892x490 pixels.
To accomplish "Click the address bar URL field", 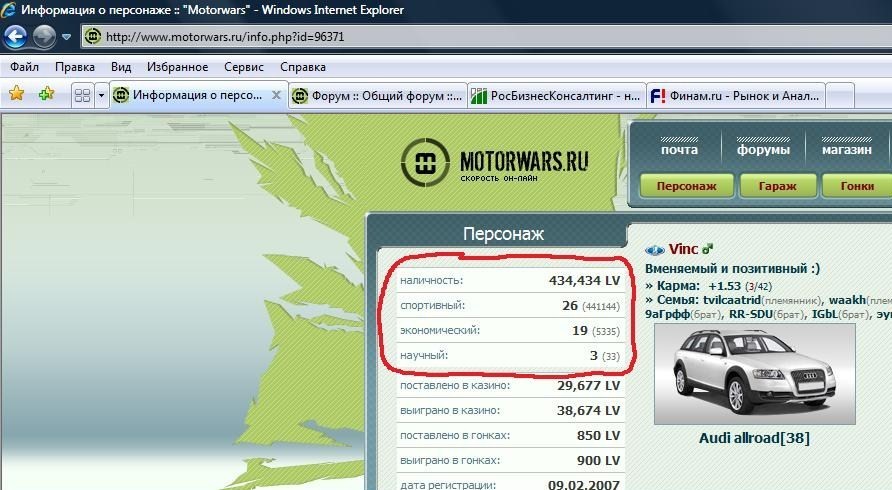I will [x=486, y=37].
